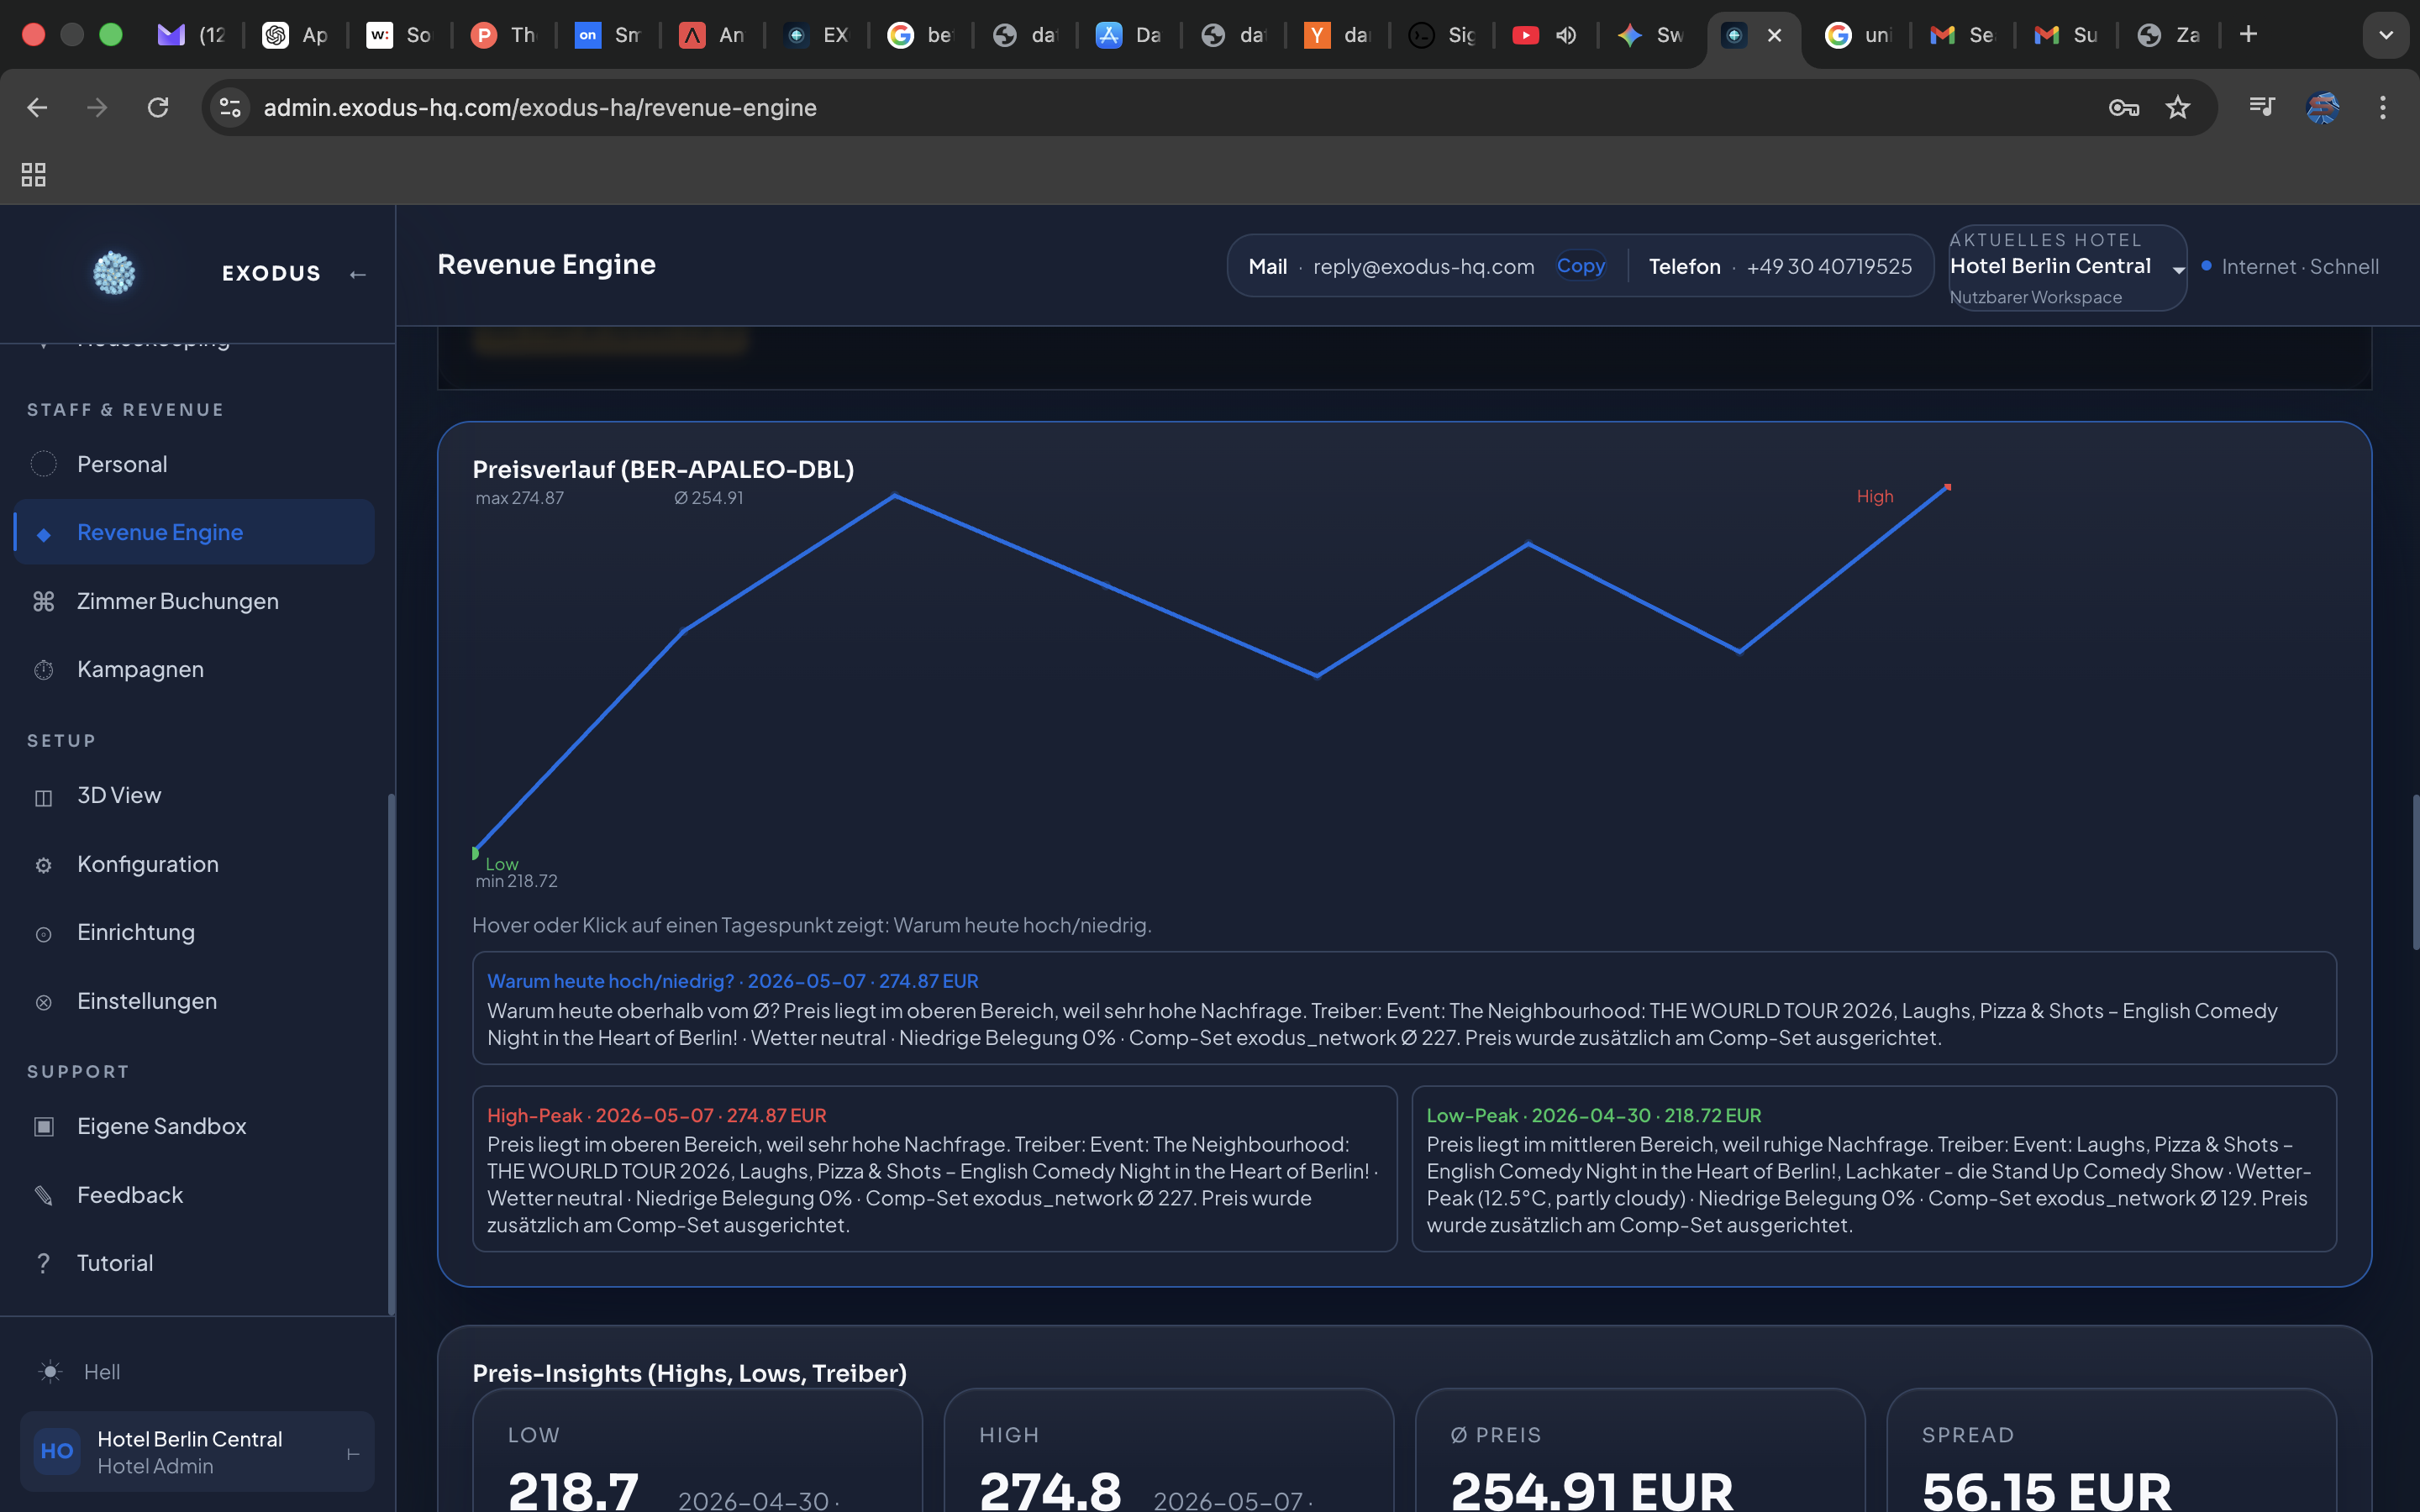Switch to the Gmail tab (12
The height and width of the screenshot is (1512, 2420).
(192, 35)
